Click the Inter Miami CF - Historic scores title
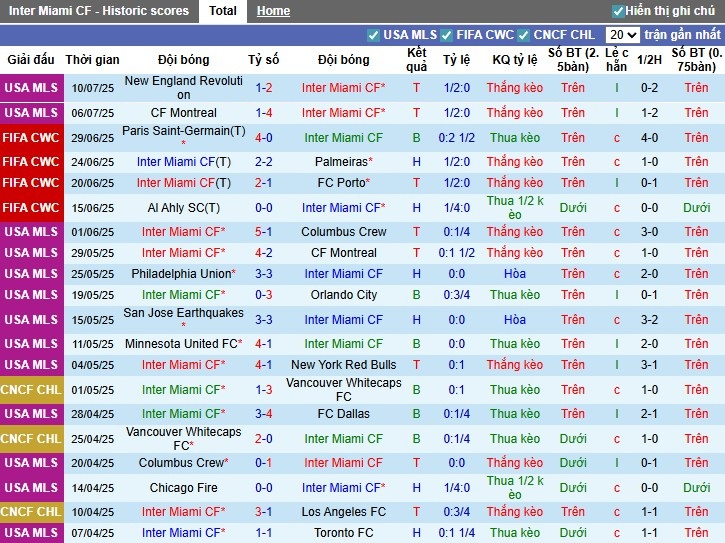The height and width of the screenshot is (543, 725). [x=99, y=11]
